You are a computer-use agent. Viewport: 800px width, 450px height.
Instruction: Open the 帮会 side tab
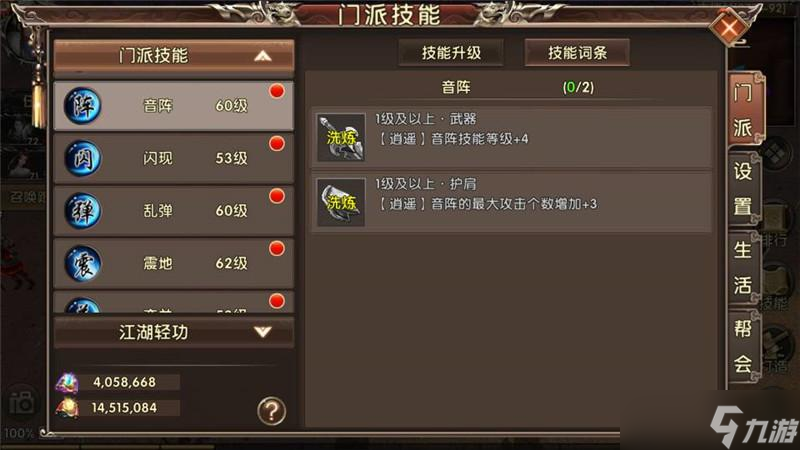coord(743,346)
